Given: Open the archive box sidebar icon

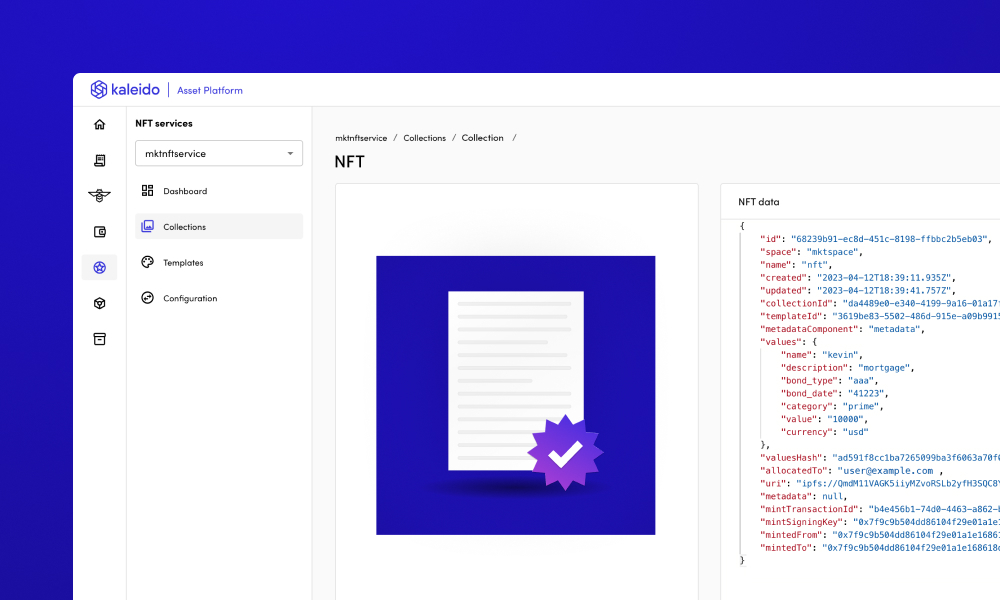Looking at the screenshot, I should click(99, 339).
